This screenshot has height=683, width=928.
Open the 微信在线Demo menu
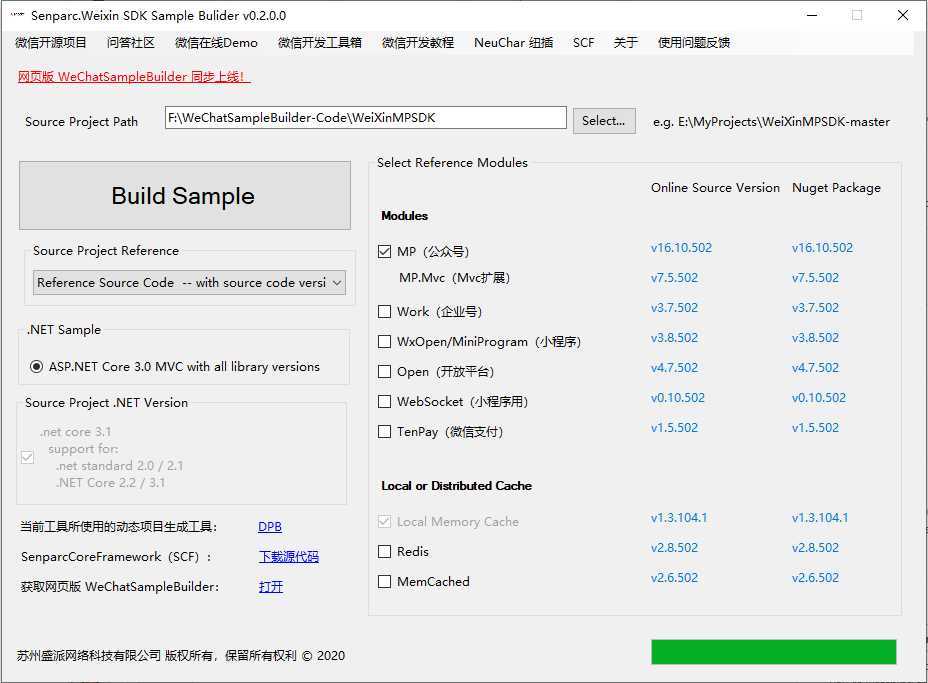click(x=217, y=43)
